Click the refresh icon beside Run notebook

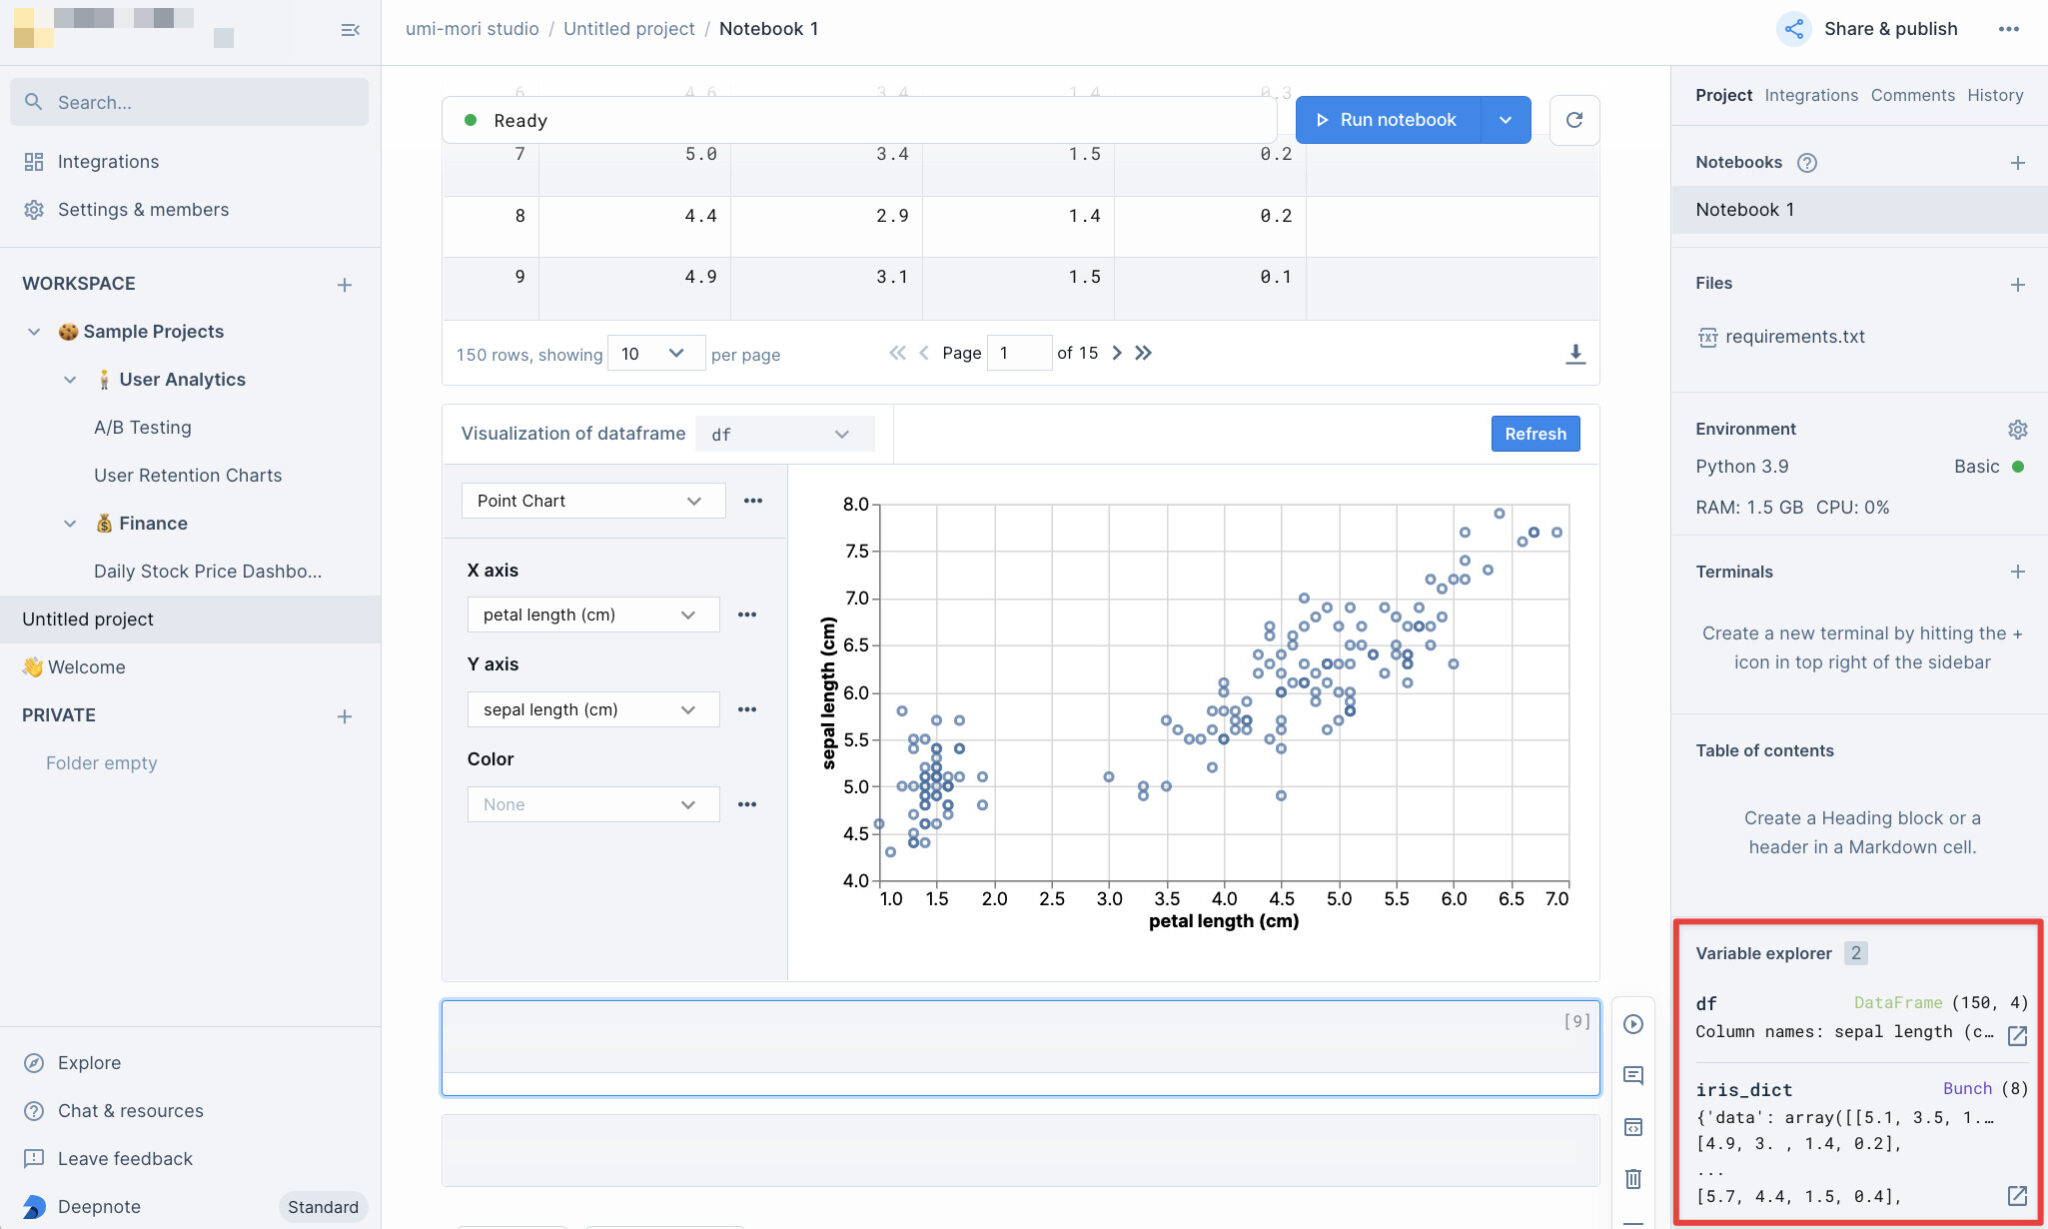(x=1574, y=120)
